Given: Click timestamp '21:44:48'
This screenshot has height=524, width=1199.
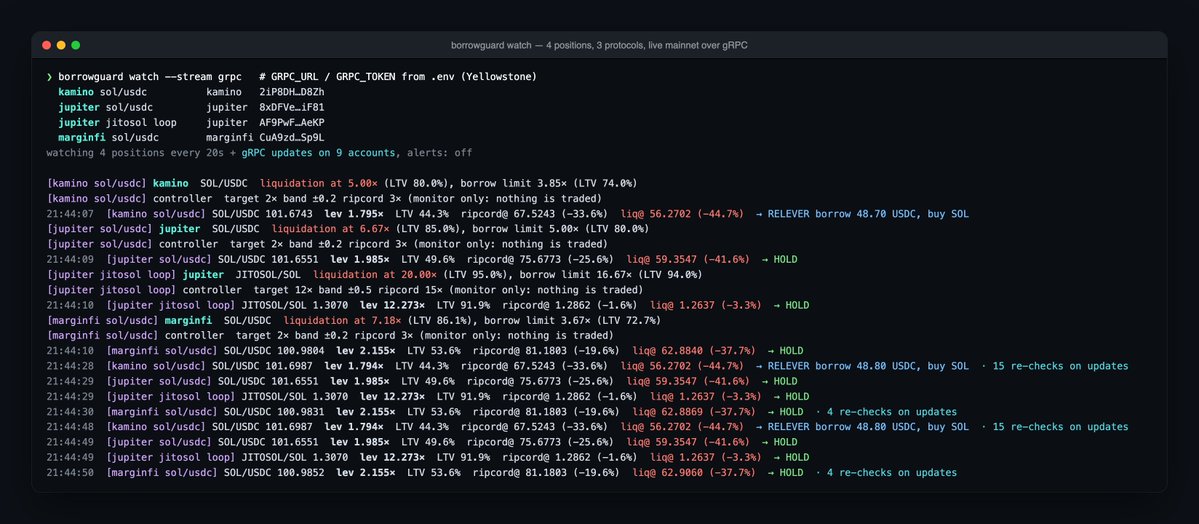Looking at the screenshot, I should (70, 427).
